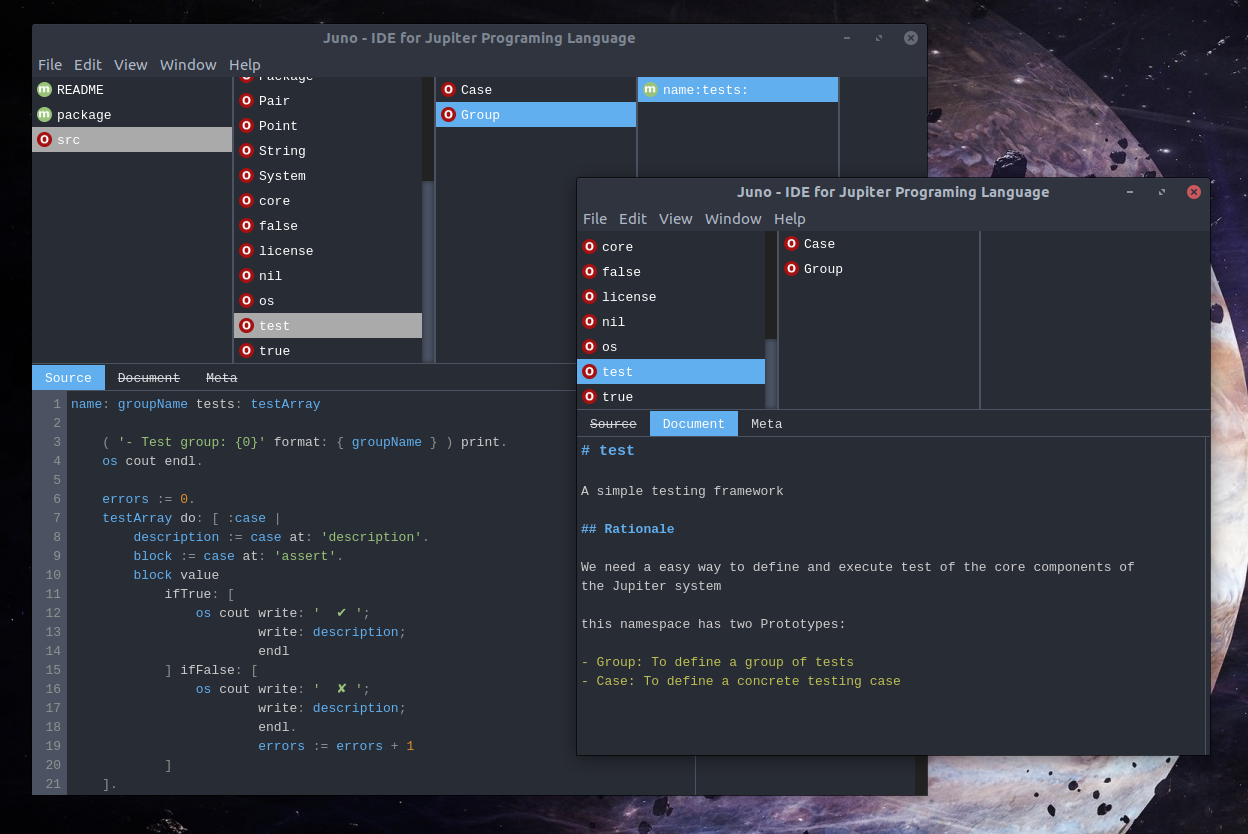
Task: Switch to the Source tab in the back window
Action: 68,378
